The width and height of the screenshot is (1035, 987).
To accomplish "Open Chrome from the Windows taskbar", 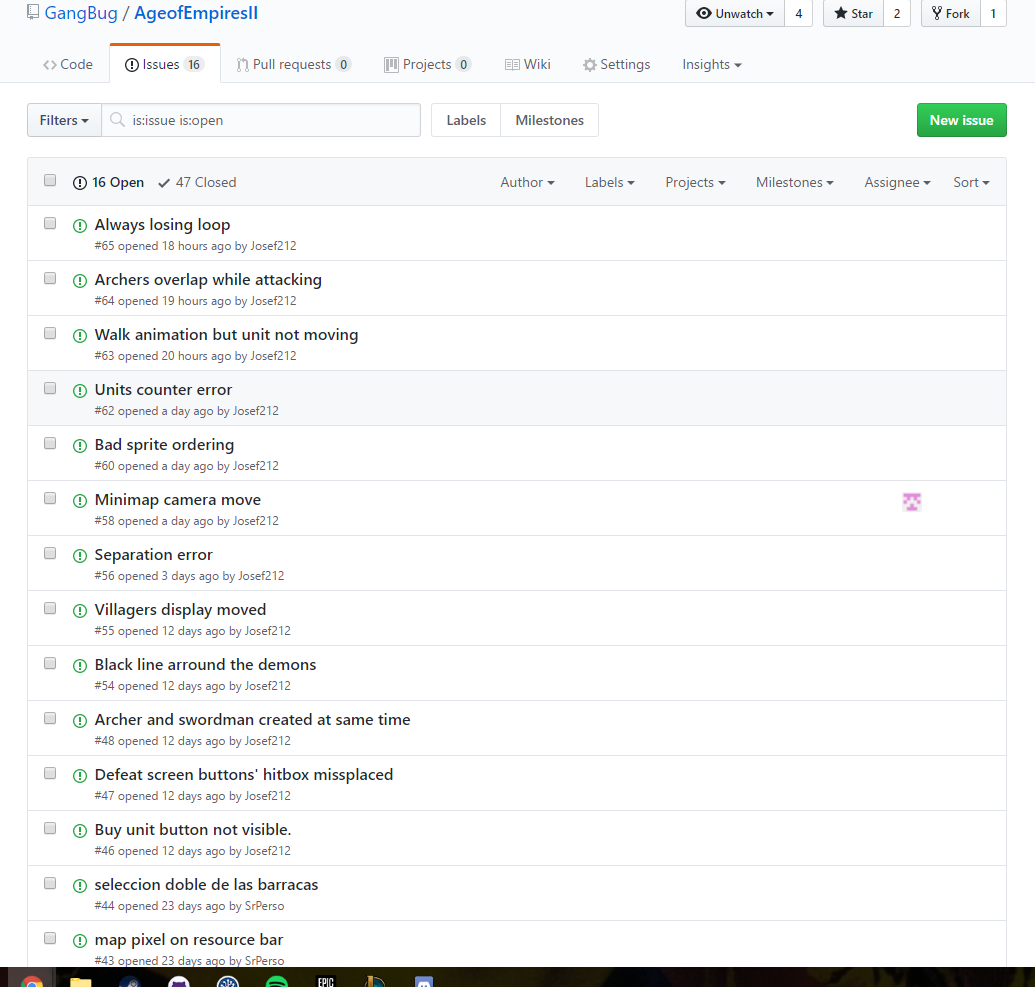I will tap(31, 980).
